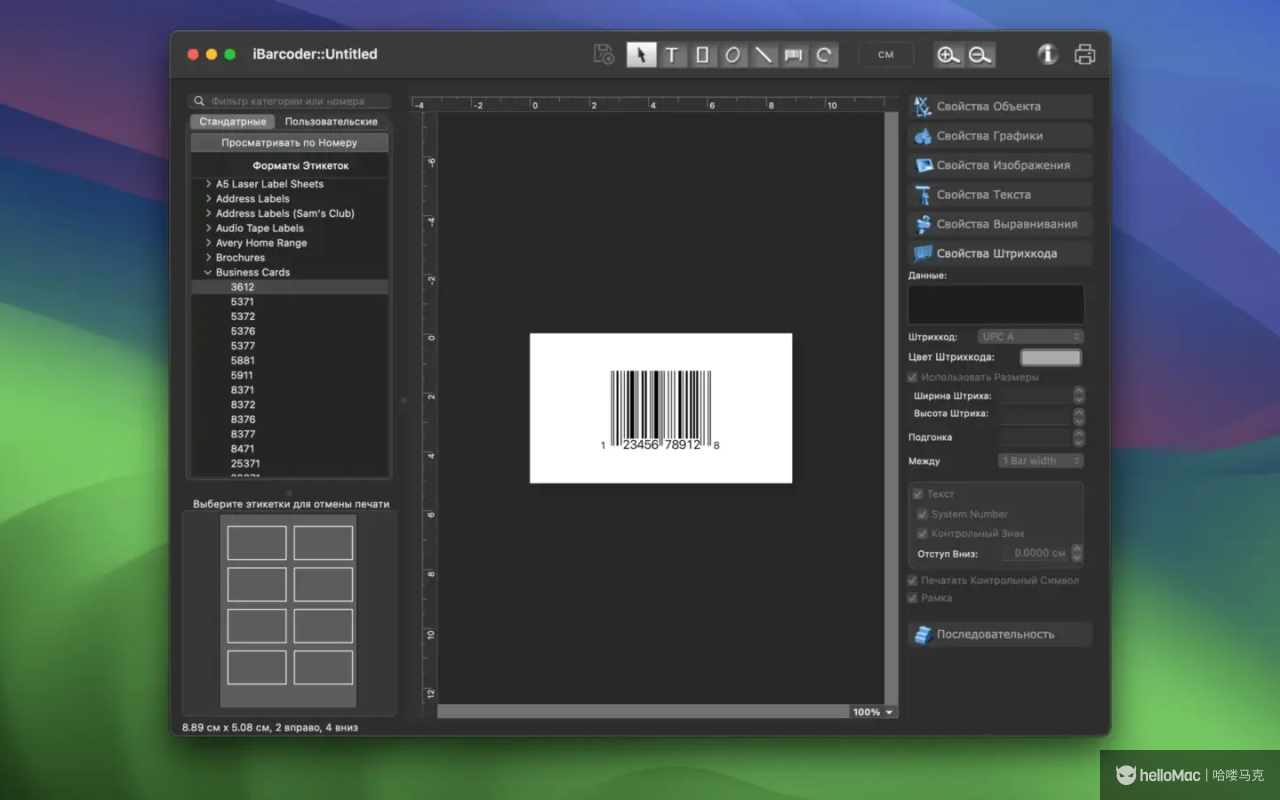Open the 100% zoom level dropdown
Screen dimensions: 1280x800
873,712
